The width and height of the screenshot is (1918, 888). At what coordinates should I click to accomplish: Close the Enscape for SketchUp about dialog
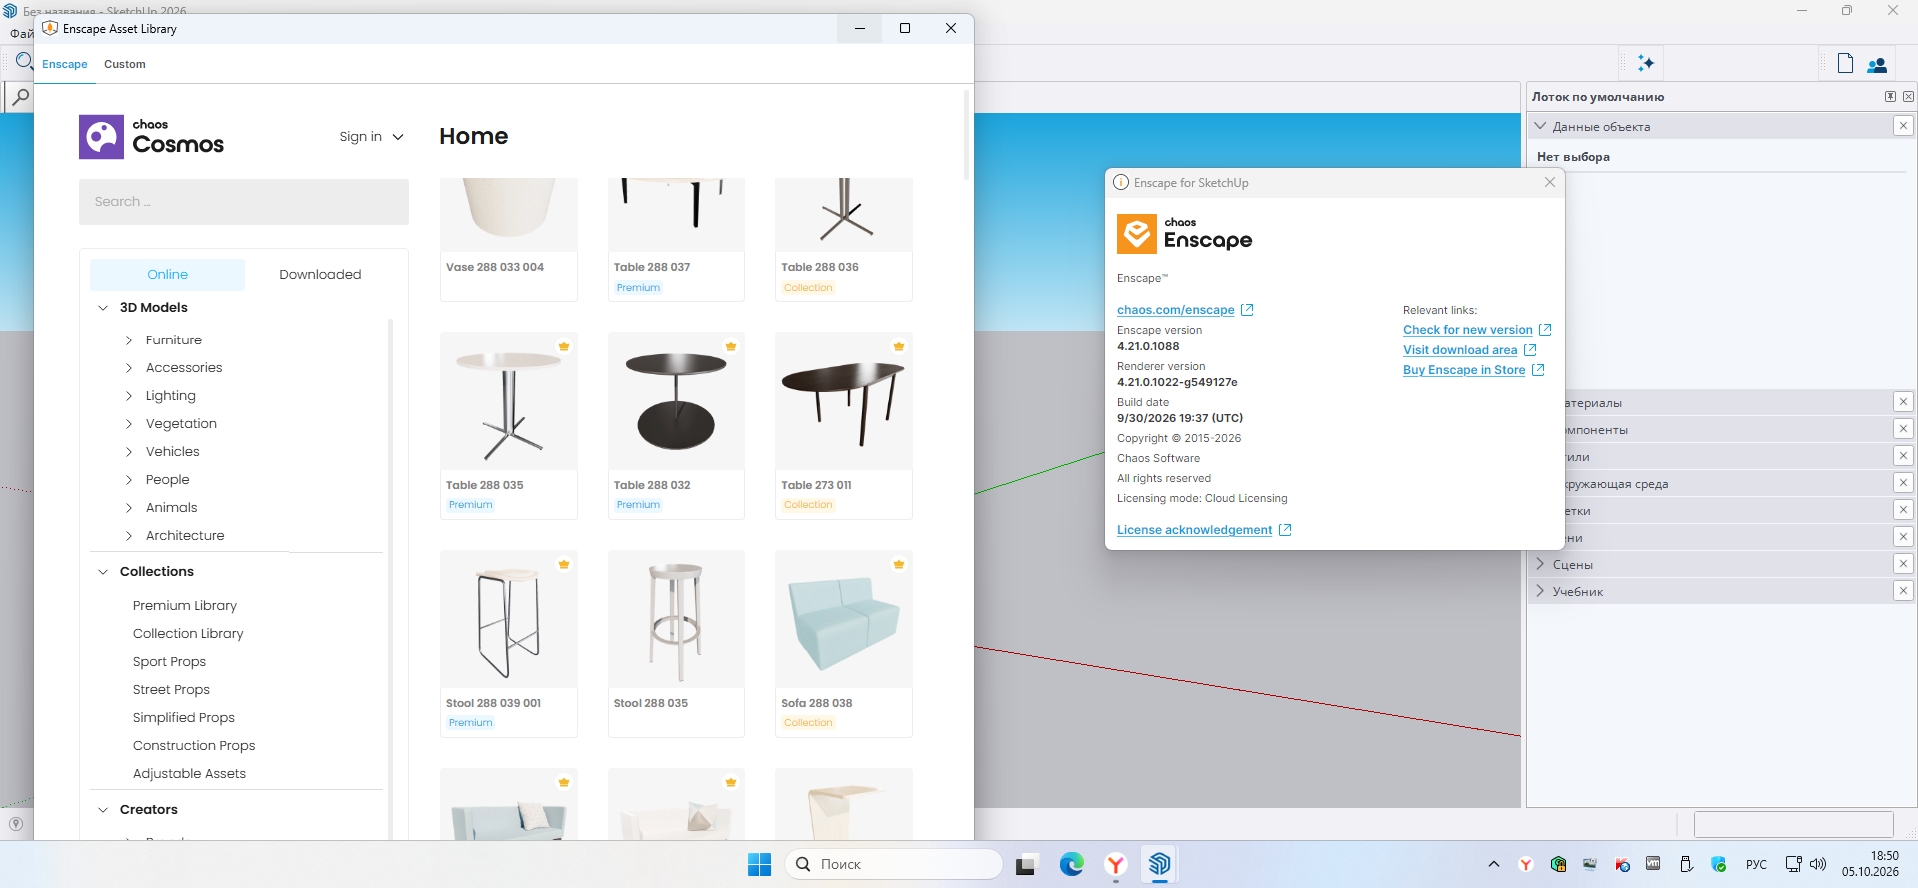(1549, 182)
